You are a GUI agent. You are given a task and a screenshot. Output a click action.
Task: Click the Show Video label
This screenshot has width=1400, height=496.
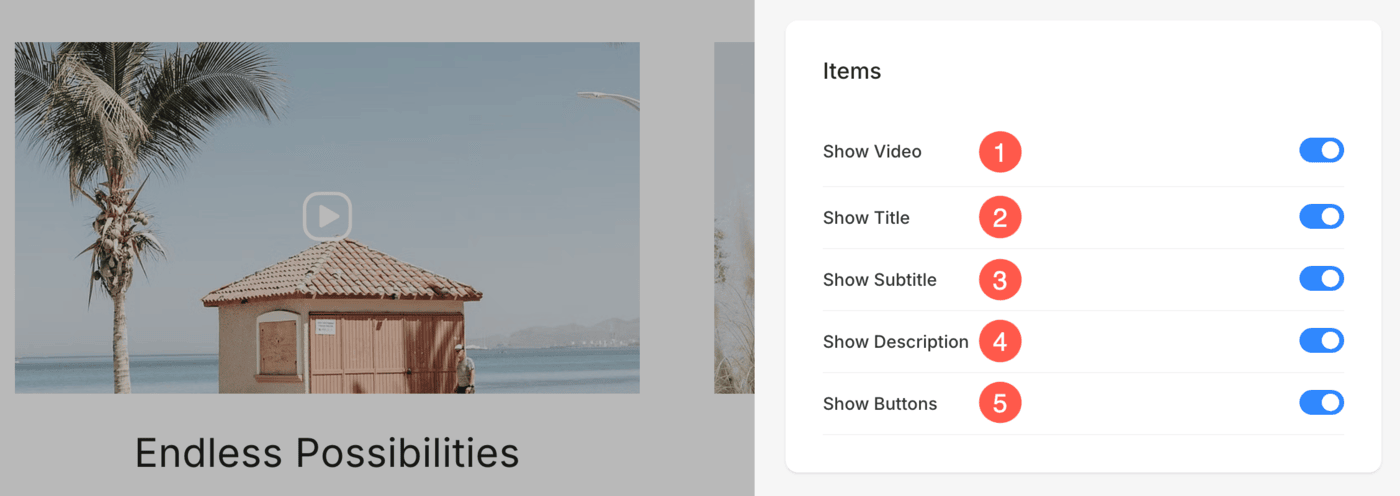pyautogui.click(x=872, y=152)
